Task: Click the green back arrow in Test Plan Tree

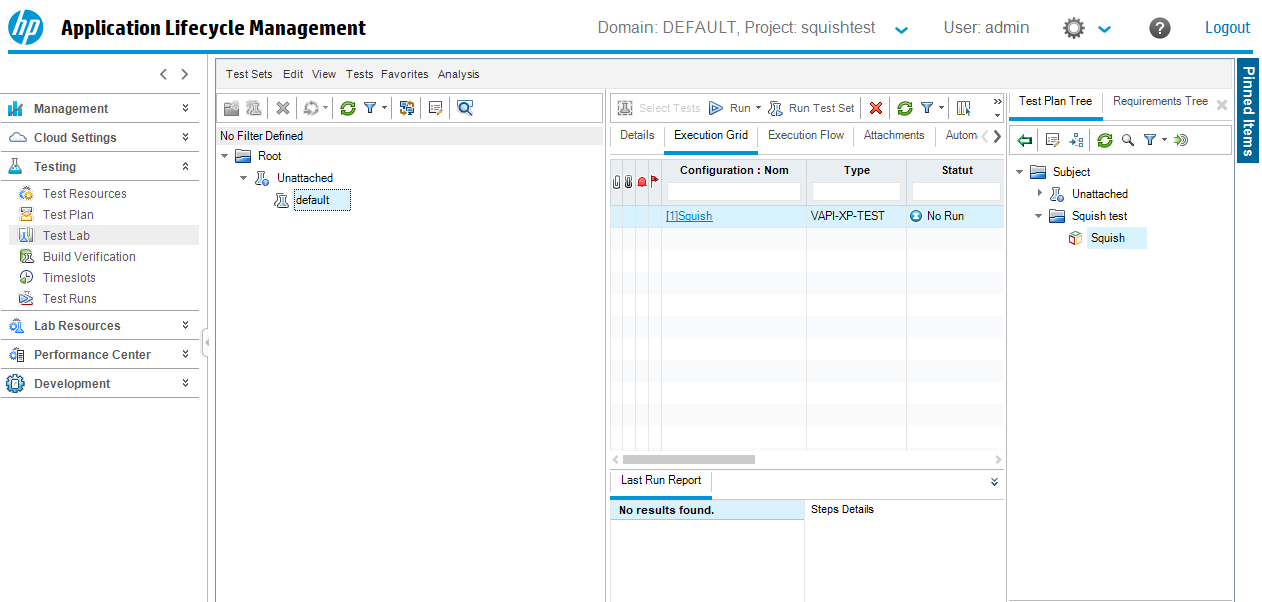Action: pyautogui.click(x=1025, y=140)
